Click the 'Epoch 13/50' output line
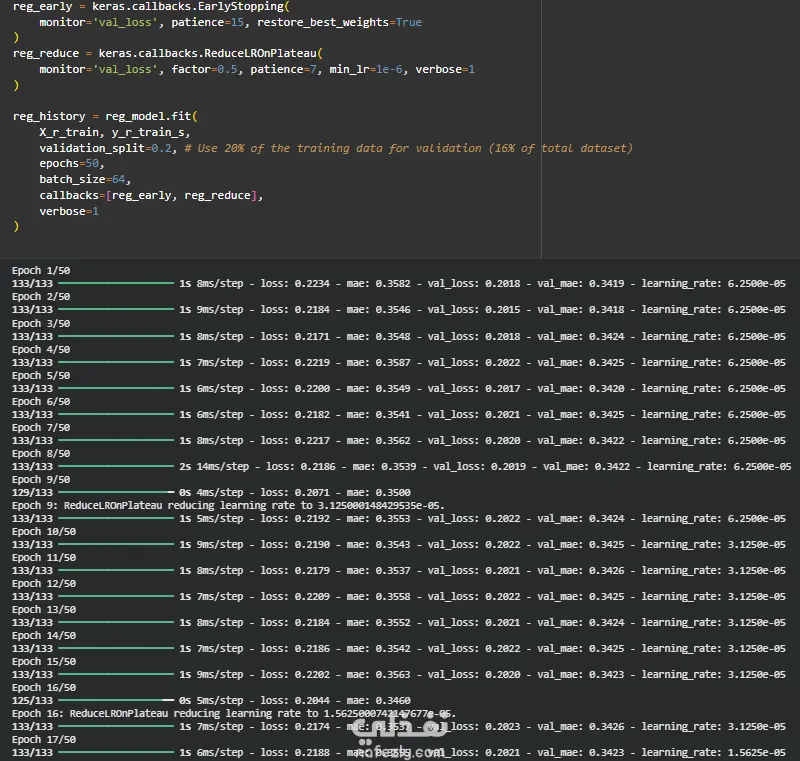The image size is (800, 761). pyautogui.click(x=44, y=610)
